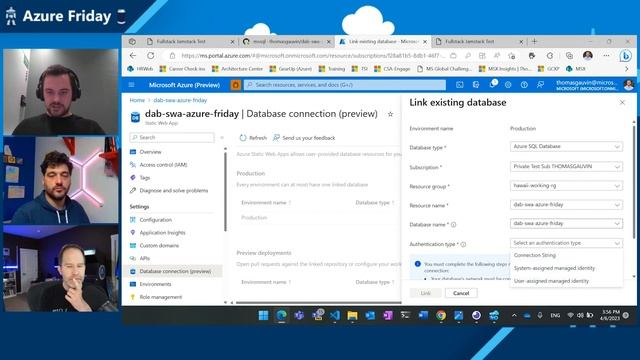This screenshot has width=640, height=360.
Task: Open Edge settings and more ellipsis
Action: coord(607,56)
